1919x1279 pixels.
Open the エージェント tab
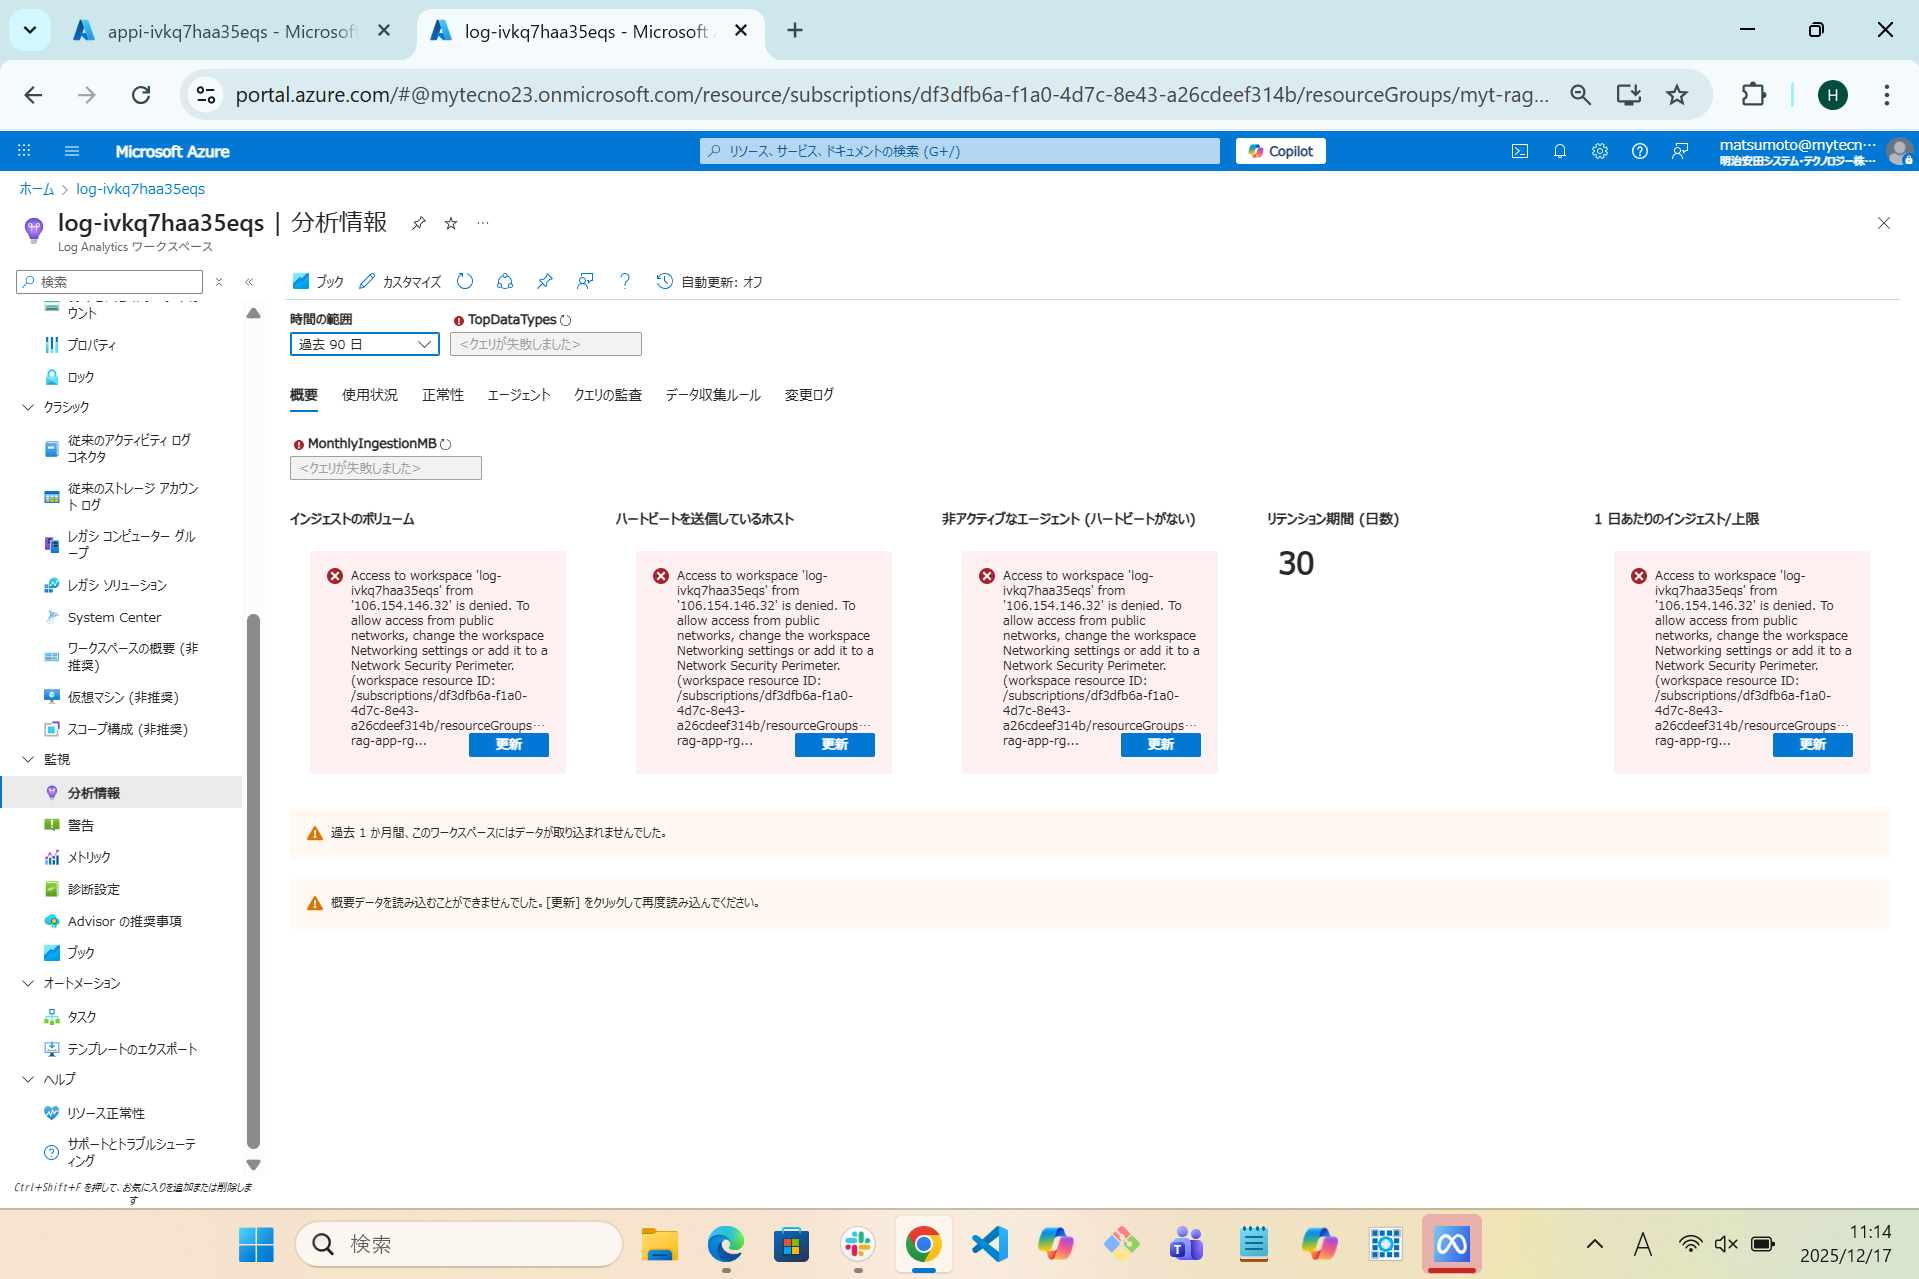518,394
